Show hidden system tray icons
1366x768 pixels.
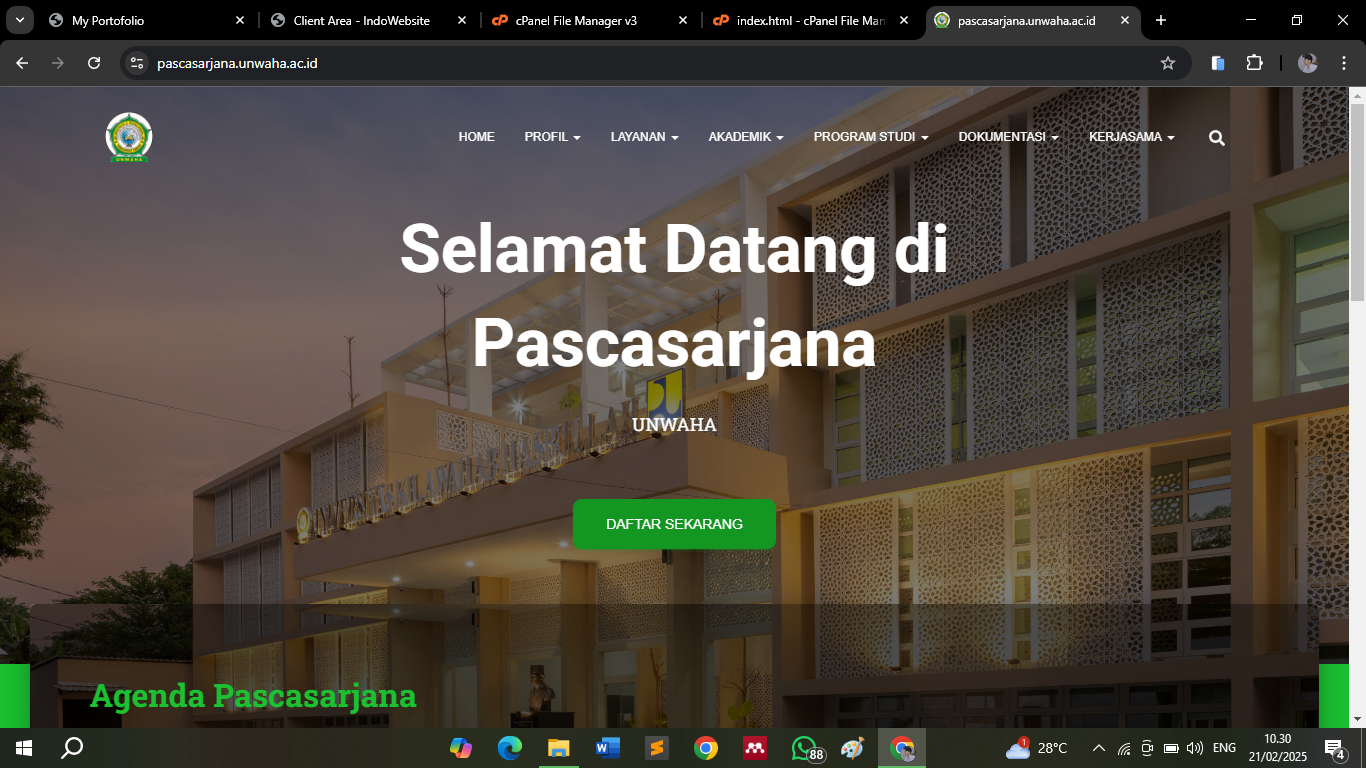click(x=1099, y=748)
